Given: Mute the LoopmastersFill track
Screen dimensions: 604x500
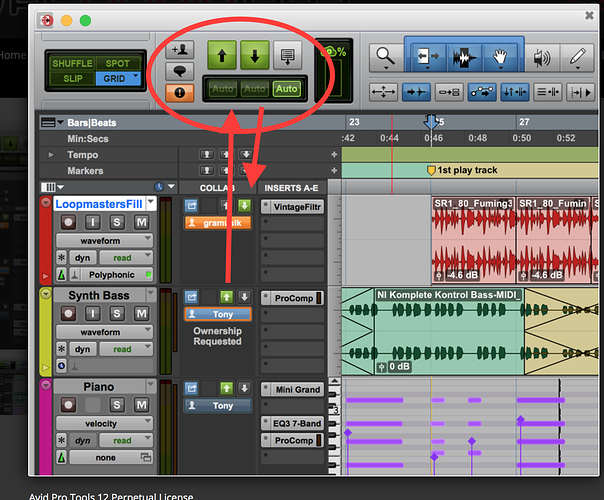Looking at the screenshot, I should (x=141, y=222).
